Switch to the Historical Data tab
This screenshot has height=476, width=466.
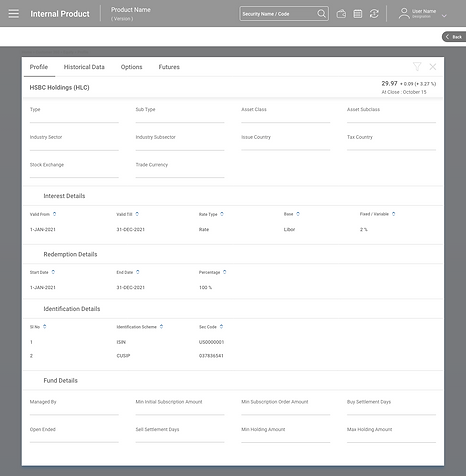point(84,67)
